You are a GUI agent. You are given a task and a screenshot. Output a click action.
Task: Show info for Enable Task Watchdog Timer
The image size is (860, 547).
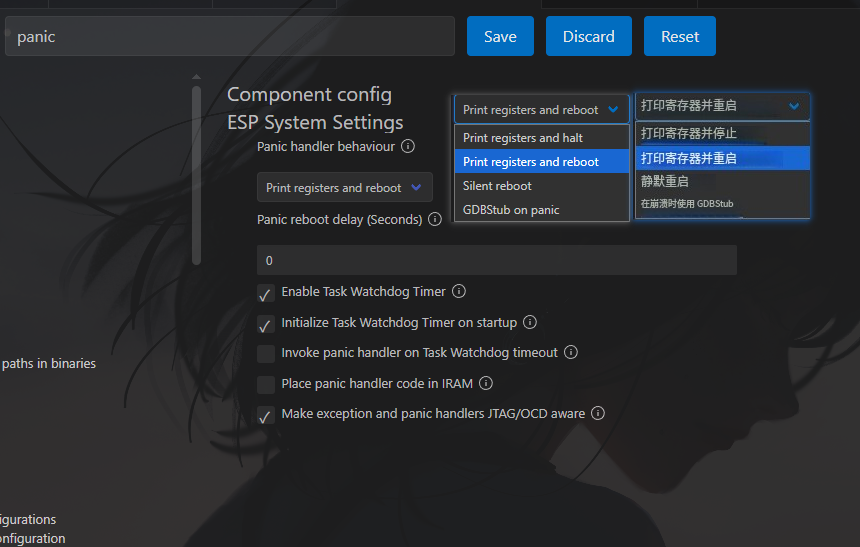(459, 291)
